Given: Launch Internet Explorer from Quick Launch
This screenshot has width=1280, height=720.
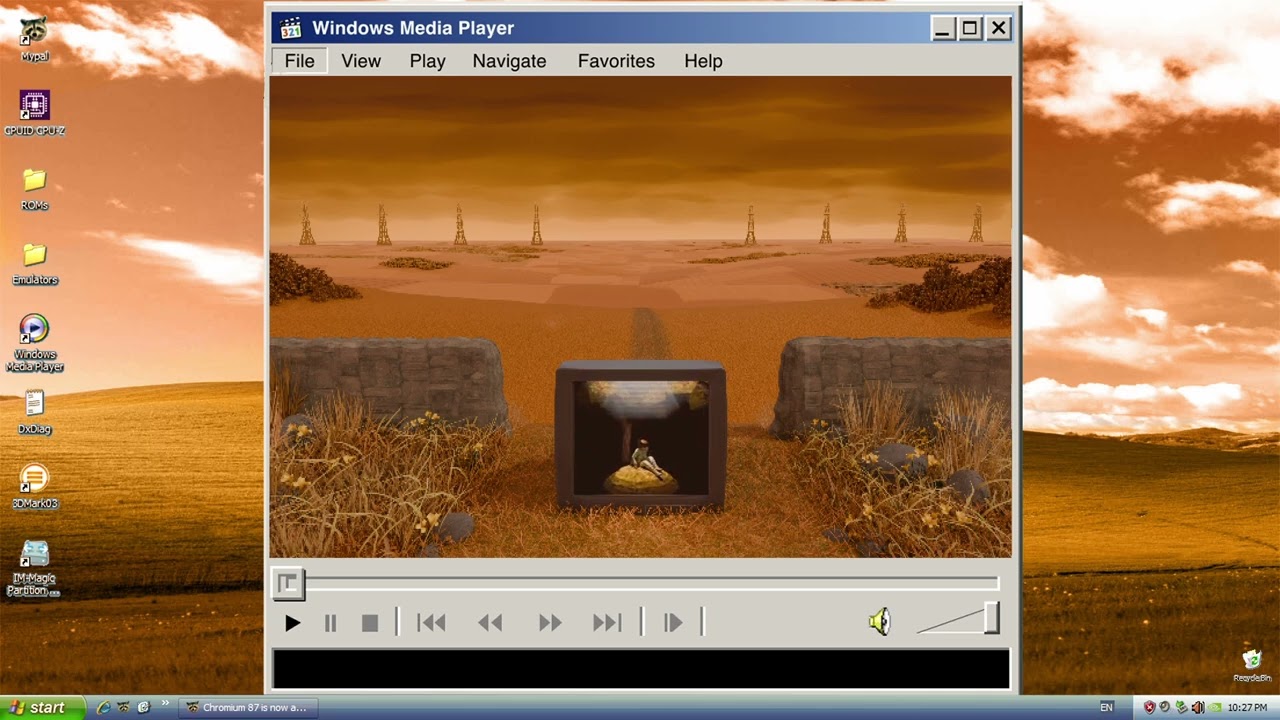Looking at the screenshot, I should pyautogui.click(x=103, y=707).
